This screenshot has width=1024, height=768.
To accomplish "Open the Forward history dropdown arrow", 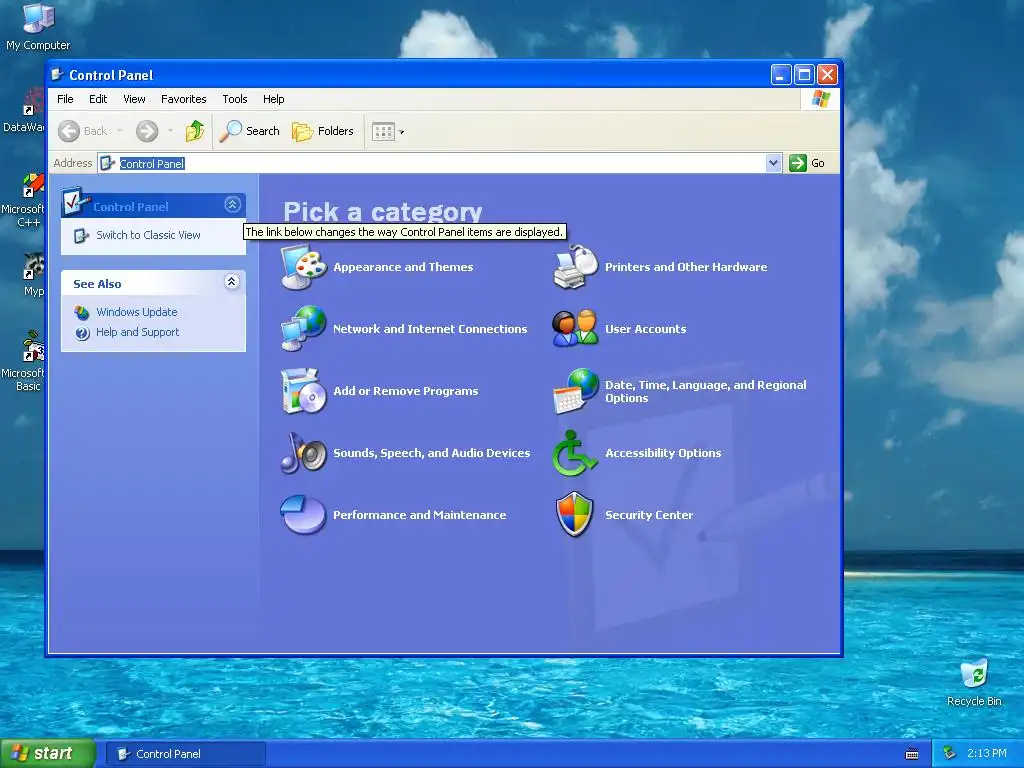I will tap(170, 131).
